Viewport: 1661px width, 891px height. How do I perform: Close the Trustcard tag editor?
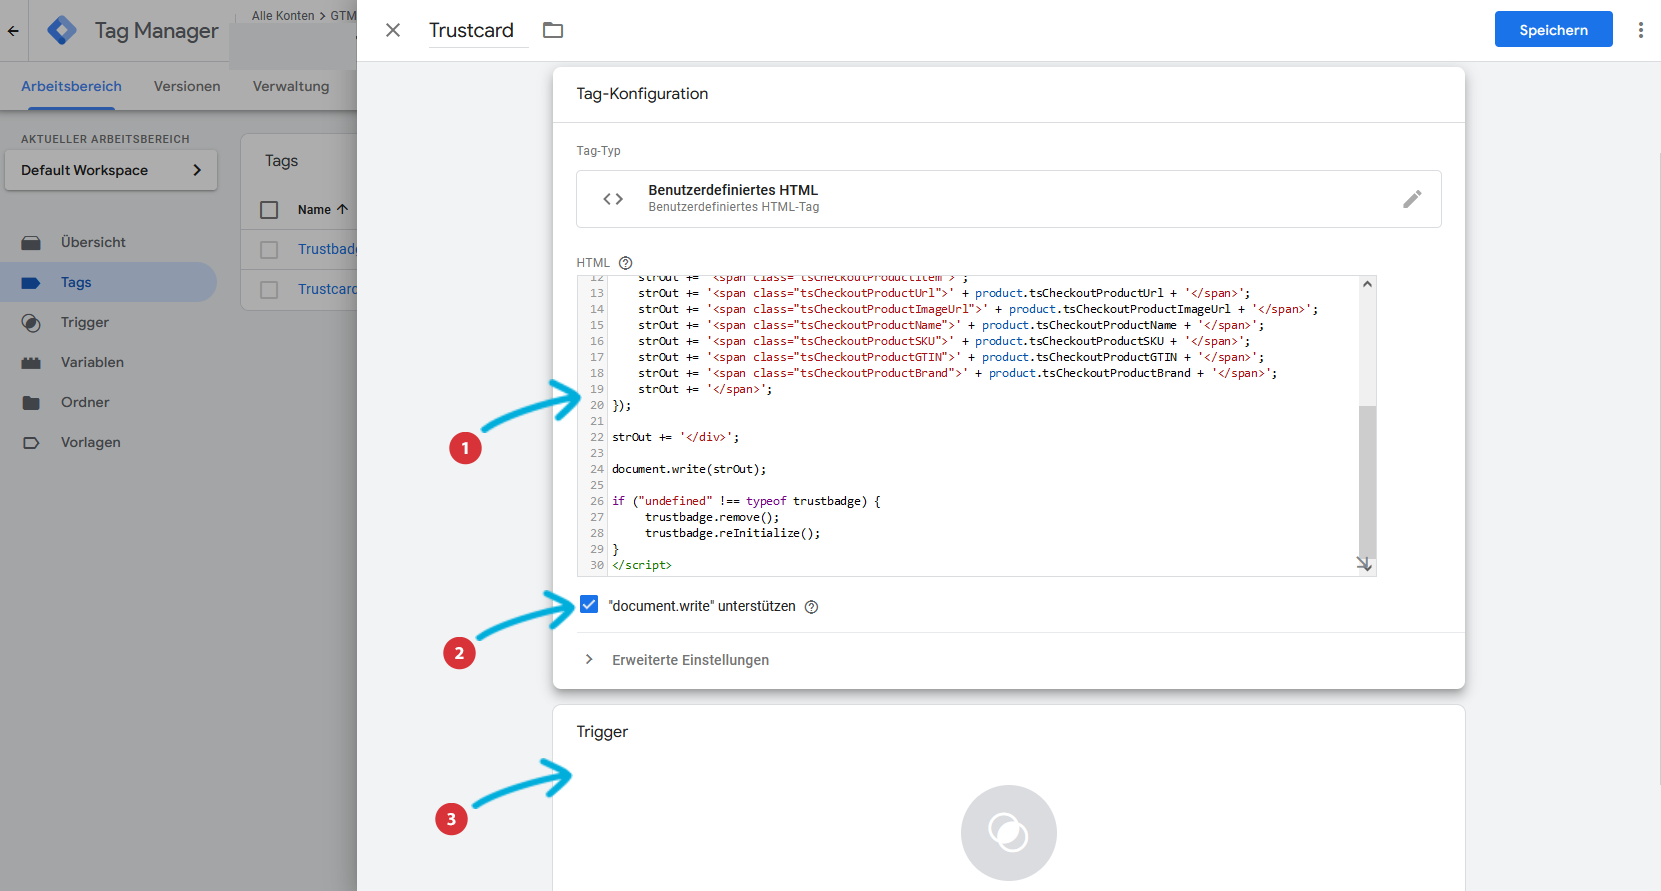(x=393, y=30)
